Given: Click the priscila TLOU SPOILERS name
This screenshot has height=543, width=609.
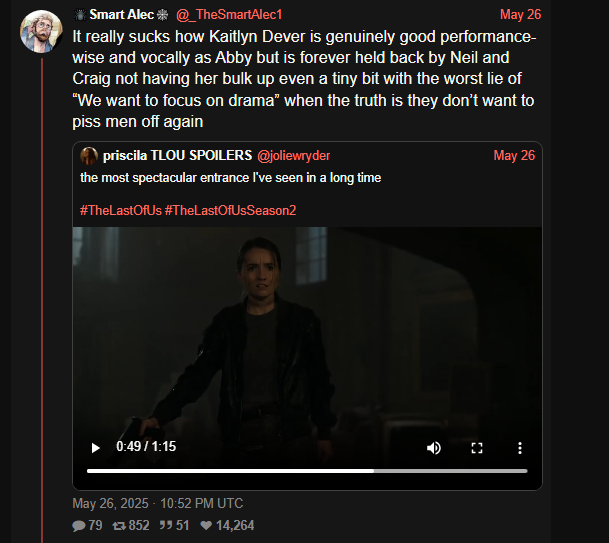Looking at the screenshot, I should click(177, 155).
